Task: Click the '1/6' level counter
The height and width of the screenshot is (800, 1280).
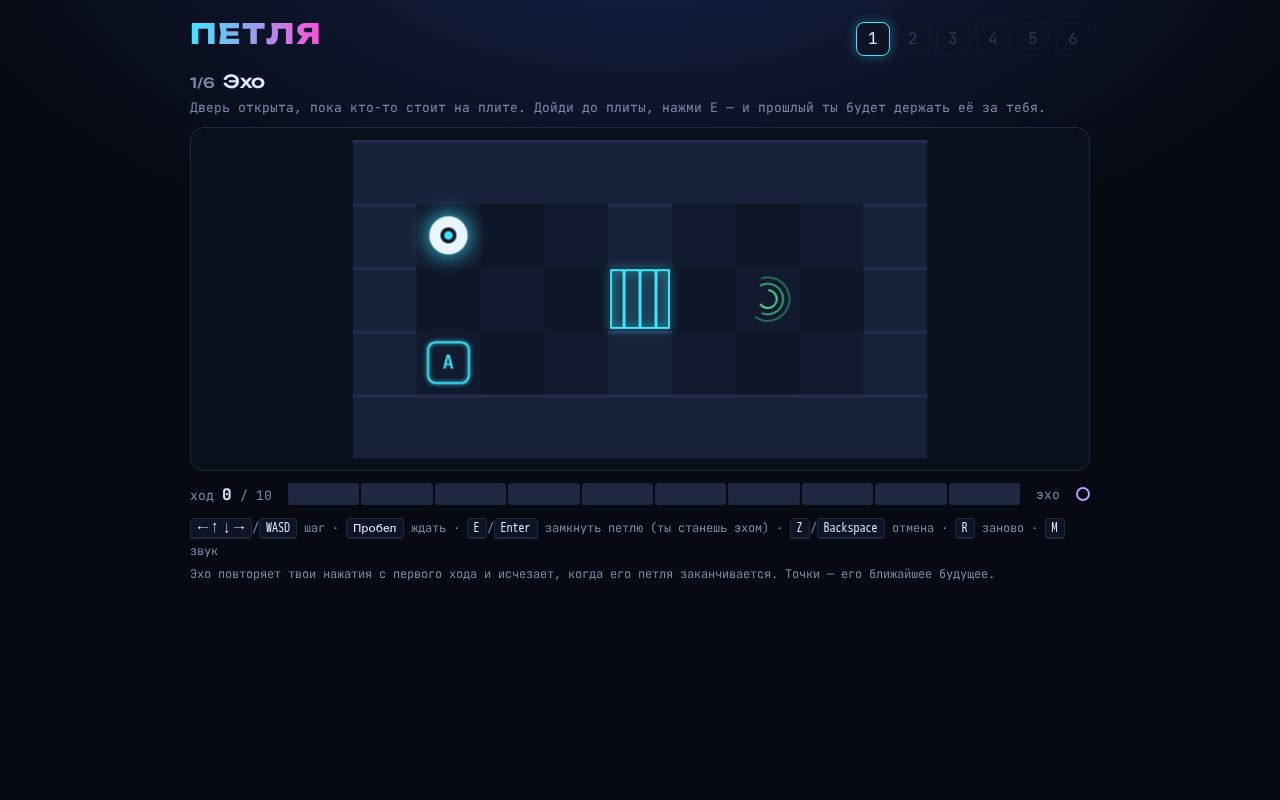Action: [202, 83]
